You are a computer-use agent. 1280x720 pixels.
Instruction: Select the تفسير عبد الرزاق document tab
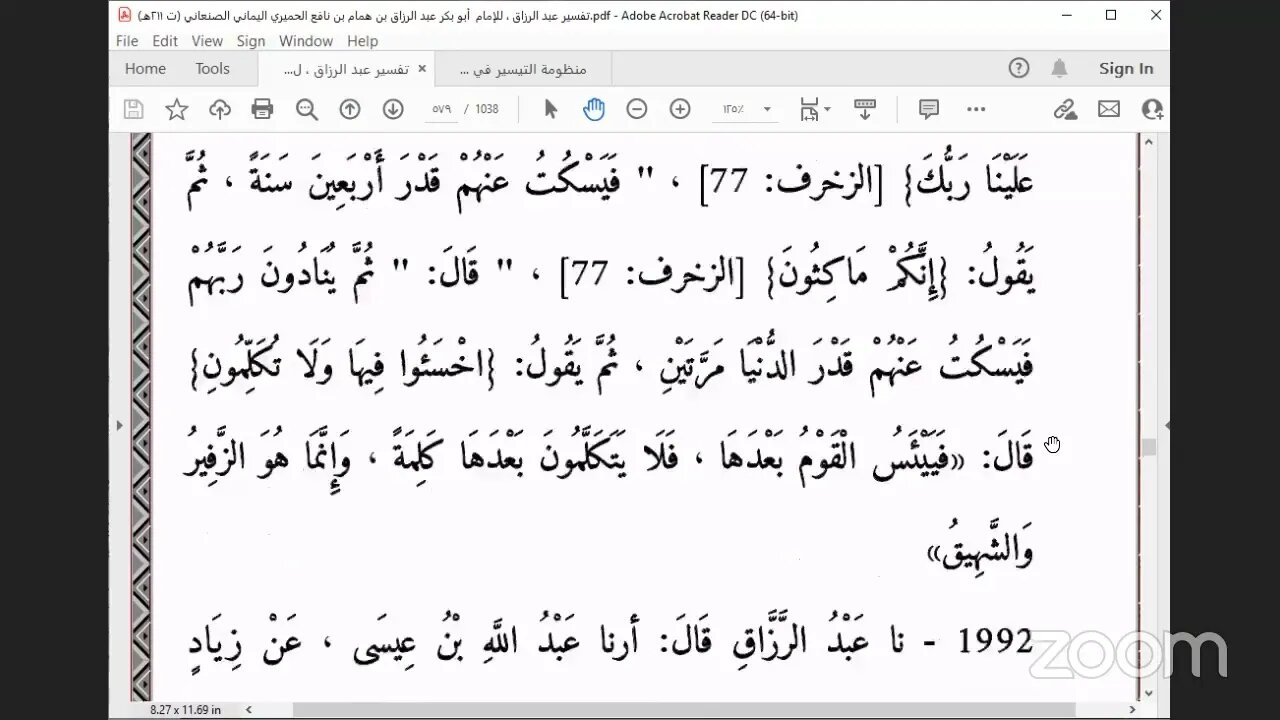(346, 69)
